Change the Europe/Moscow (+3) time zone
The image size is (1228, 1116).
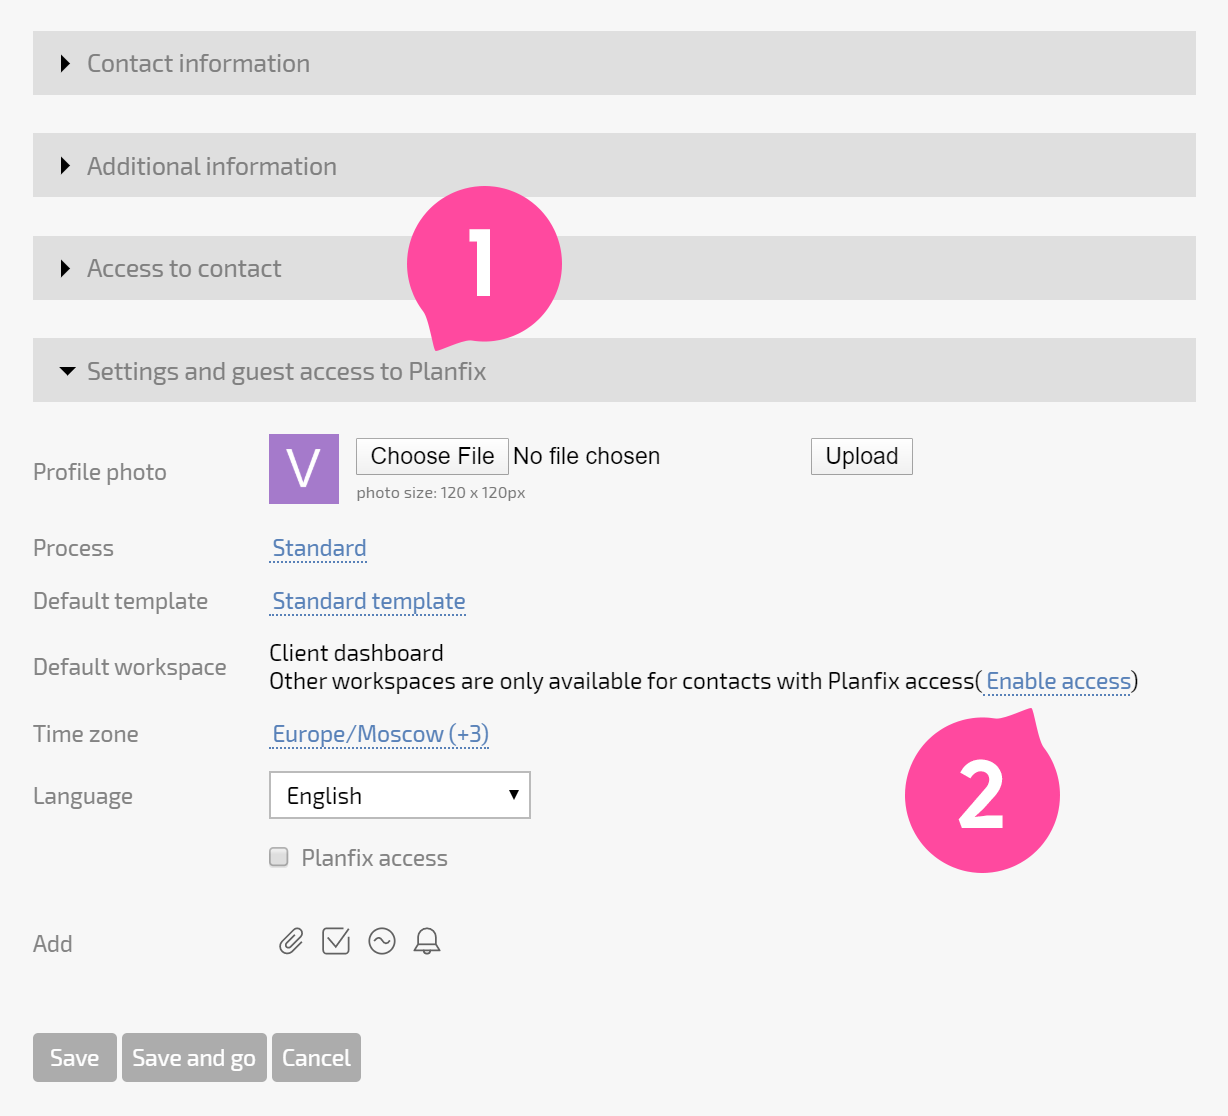coord(380,734)
